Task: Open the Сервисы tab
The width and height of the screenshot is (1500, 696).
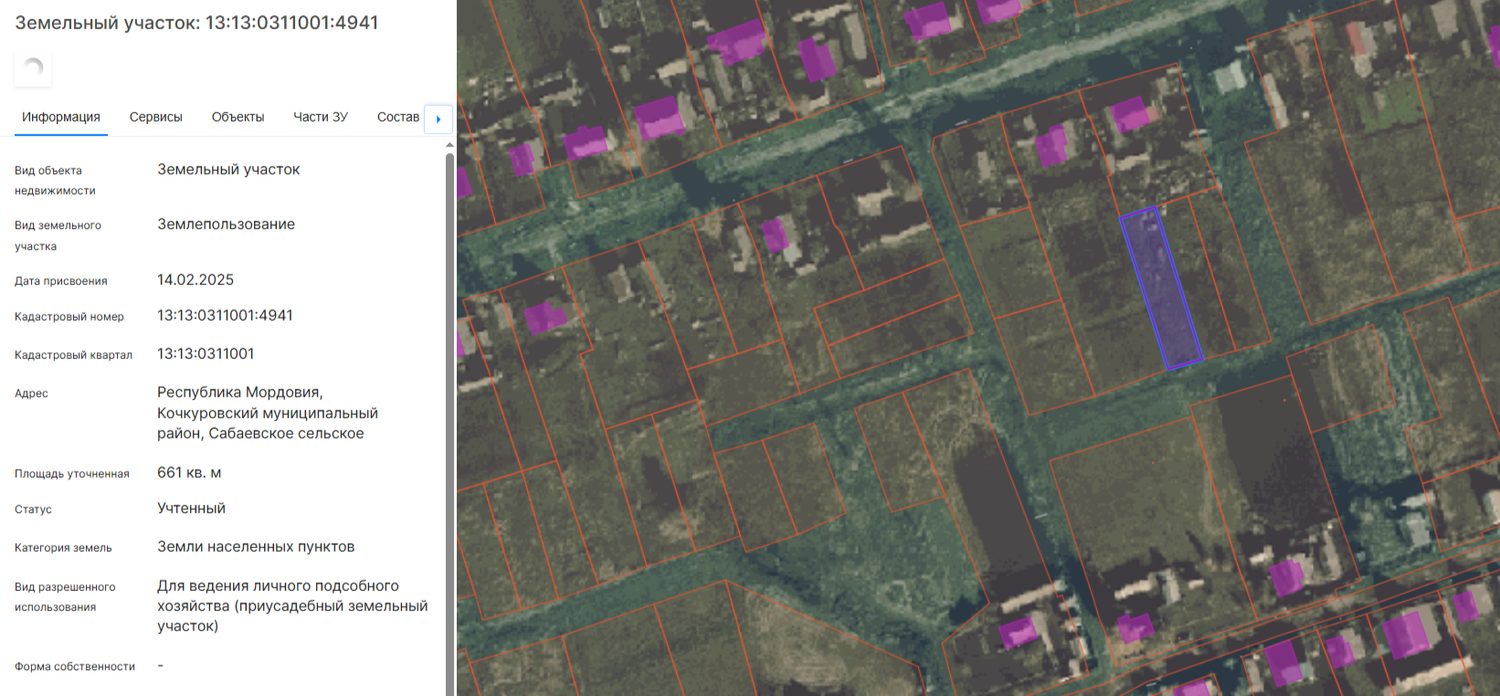Action: coord(156,117)
